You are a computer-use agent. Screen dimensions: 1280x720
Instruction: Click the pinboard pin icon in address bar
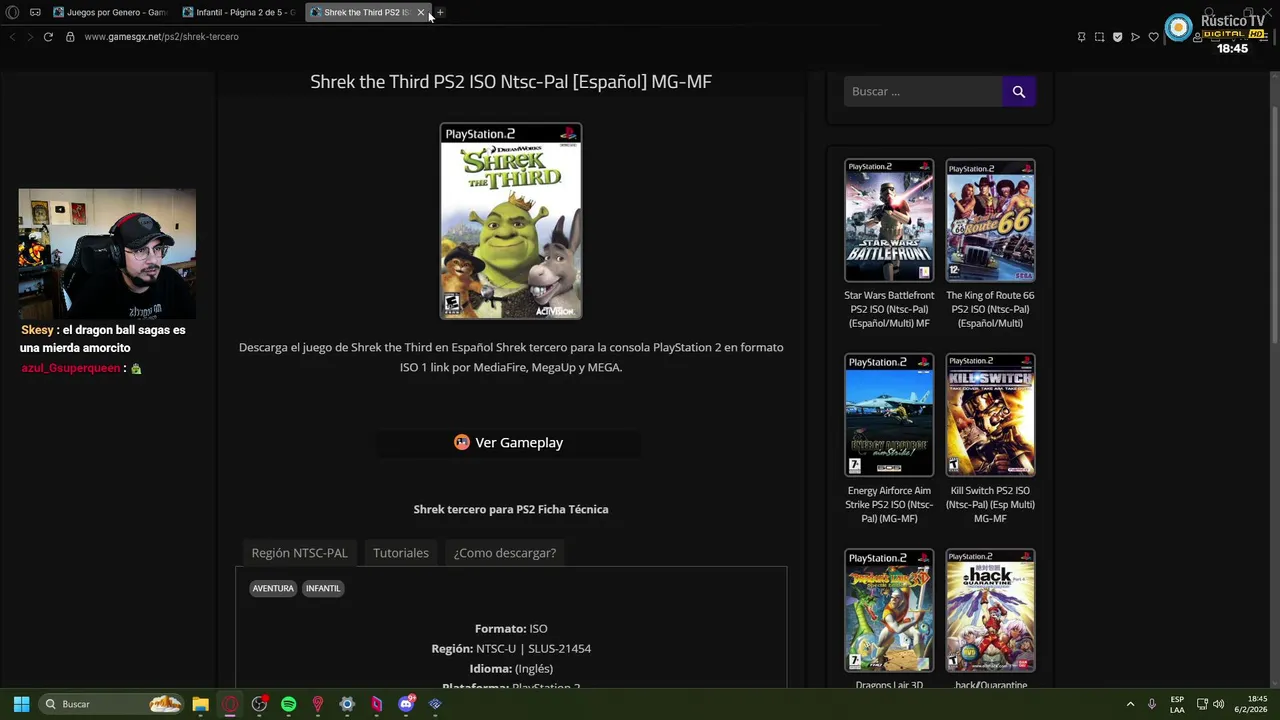click(1081, 37)
